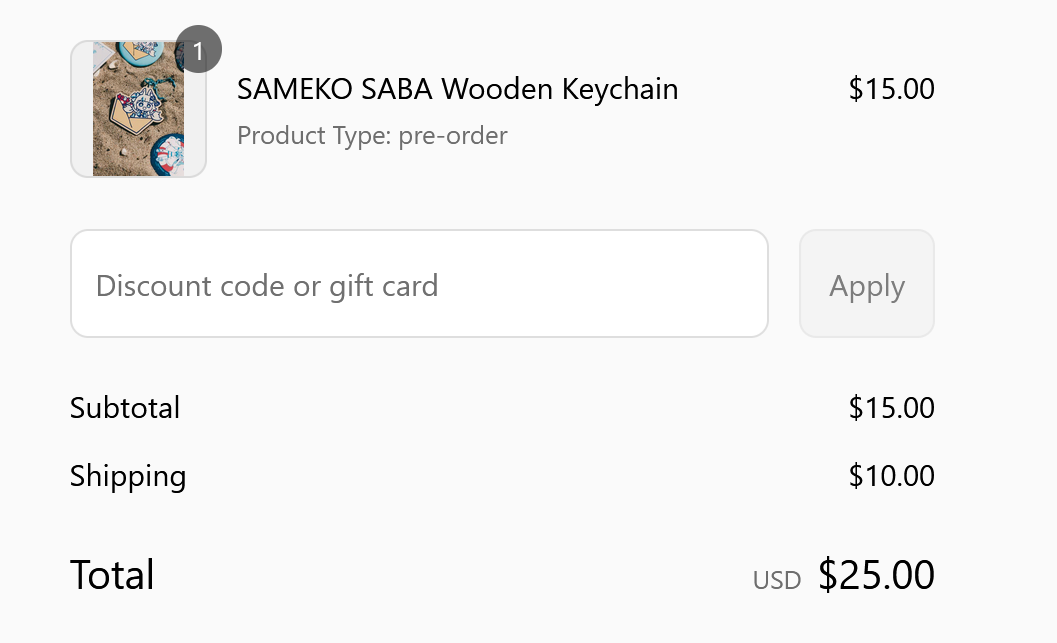Click the $10.00 shipping cost
Screen dimensions: 1057x643
click(891, 476)
